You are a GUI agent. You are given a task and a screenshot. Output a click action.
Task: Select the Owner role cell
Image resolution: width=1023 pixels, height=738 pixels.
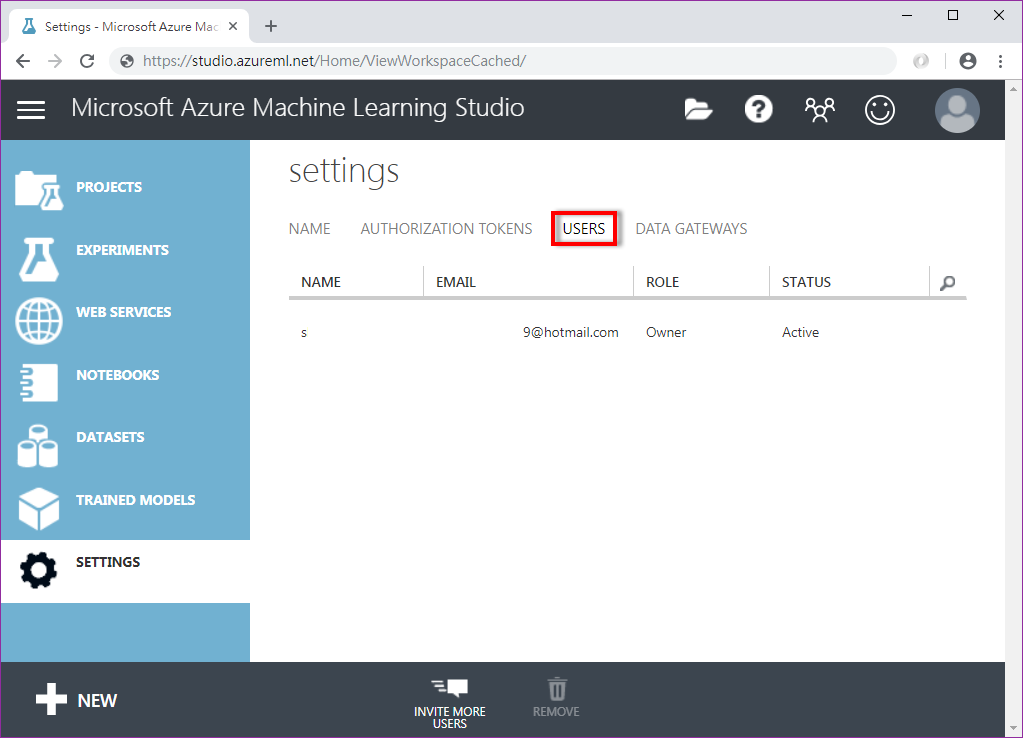coord(666,332)
